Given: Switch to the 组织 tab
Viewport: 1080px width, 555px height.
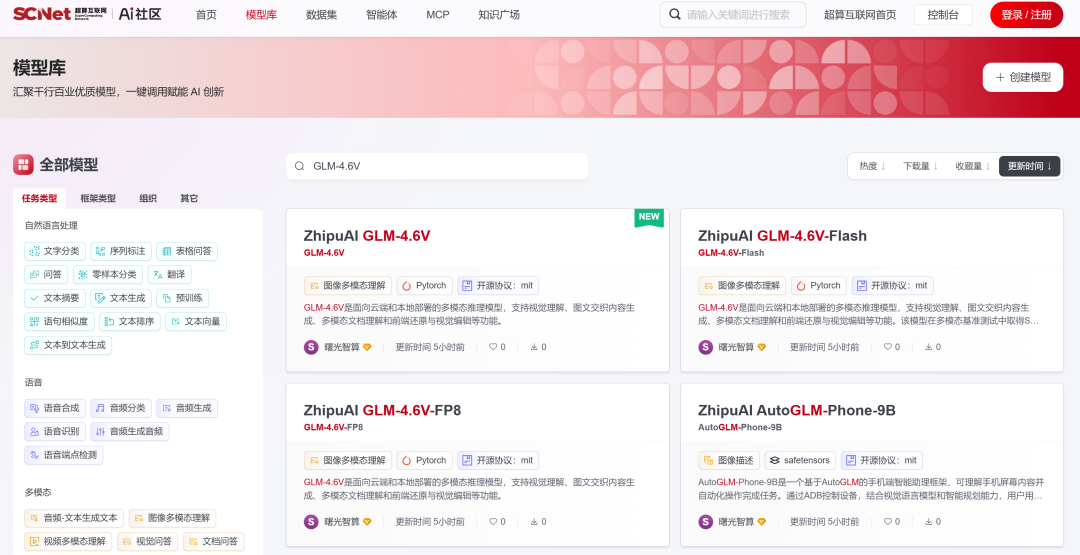Looking at the screenshot, I should (x=148, y=198).
